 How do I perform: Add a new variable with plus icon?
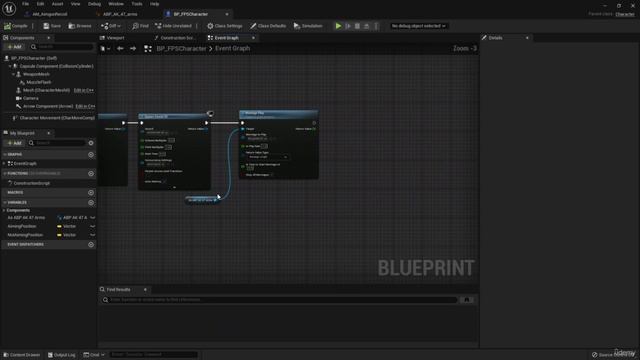(91, 202)
